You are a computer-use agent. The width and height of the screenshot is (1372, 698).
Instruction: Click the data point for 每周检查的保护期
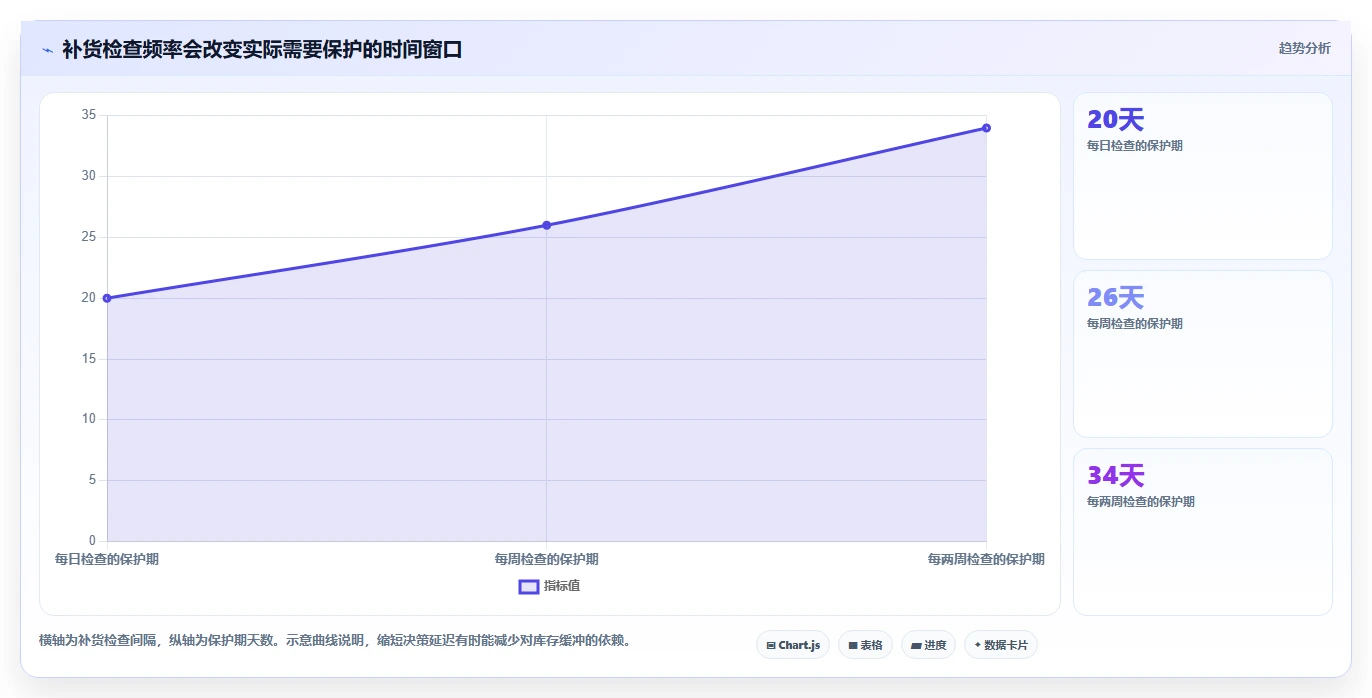coord(546,225)
